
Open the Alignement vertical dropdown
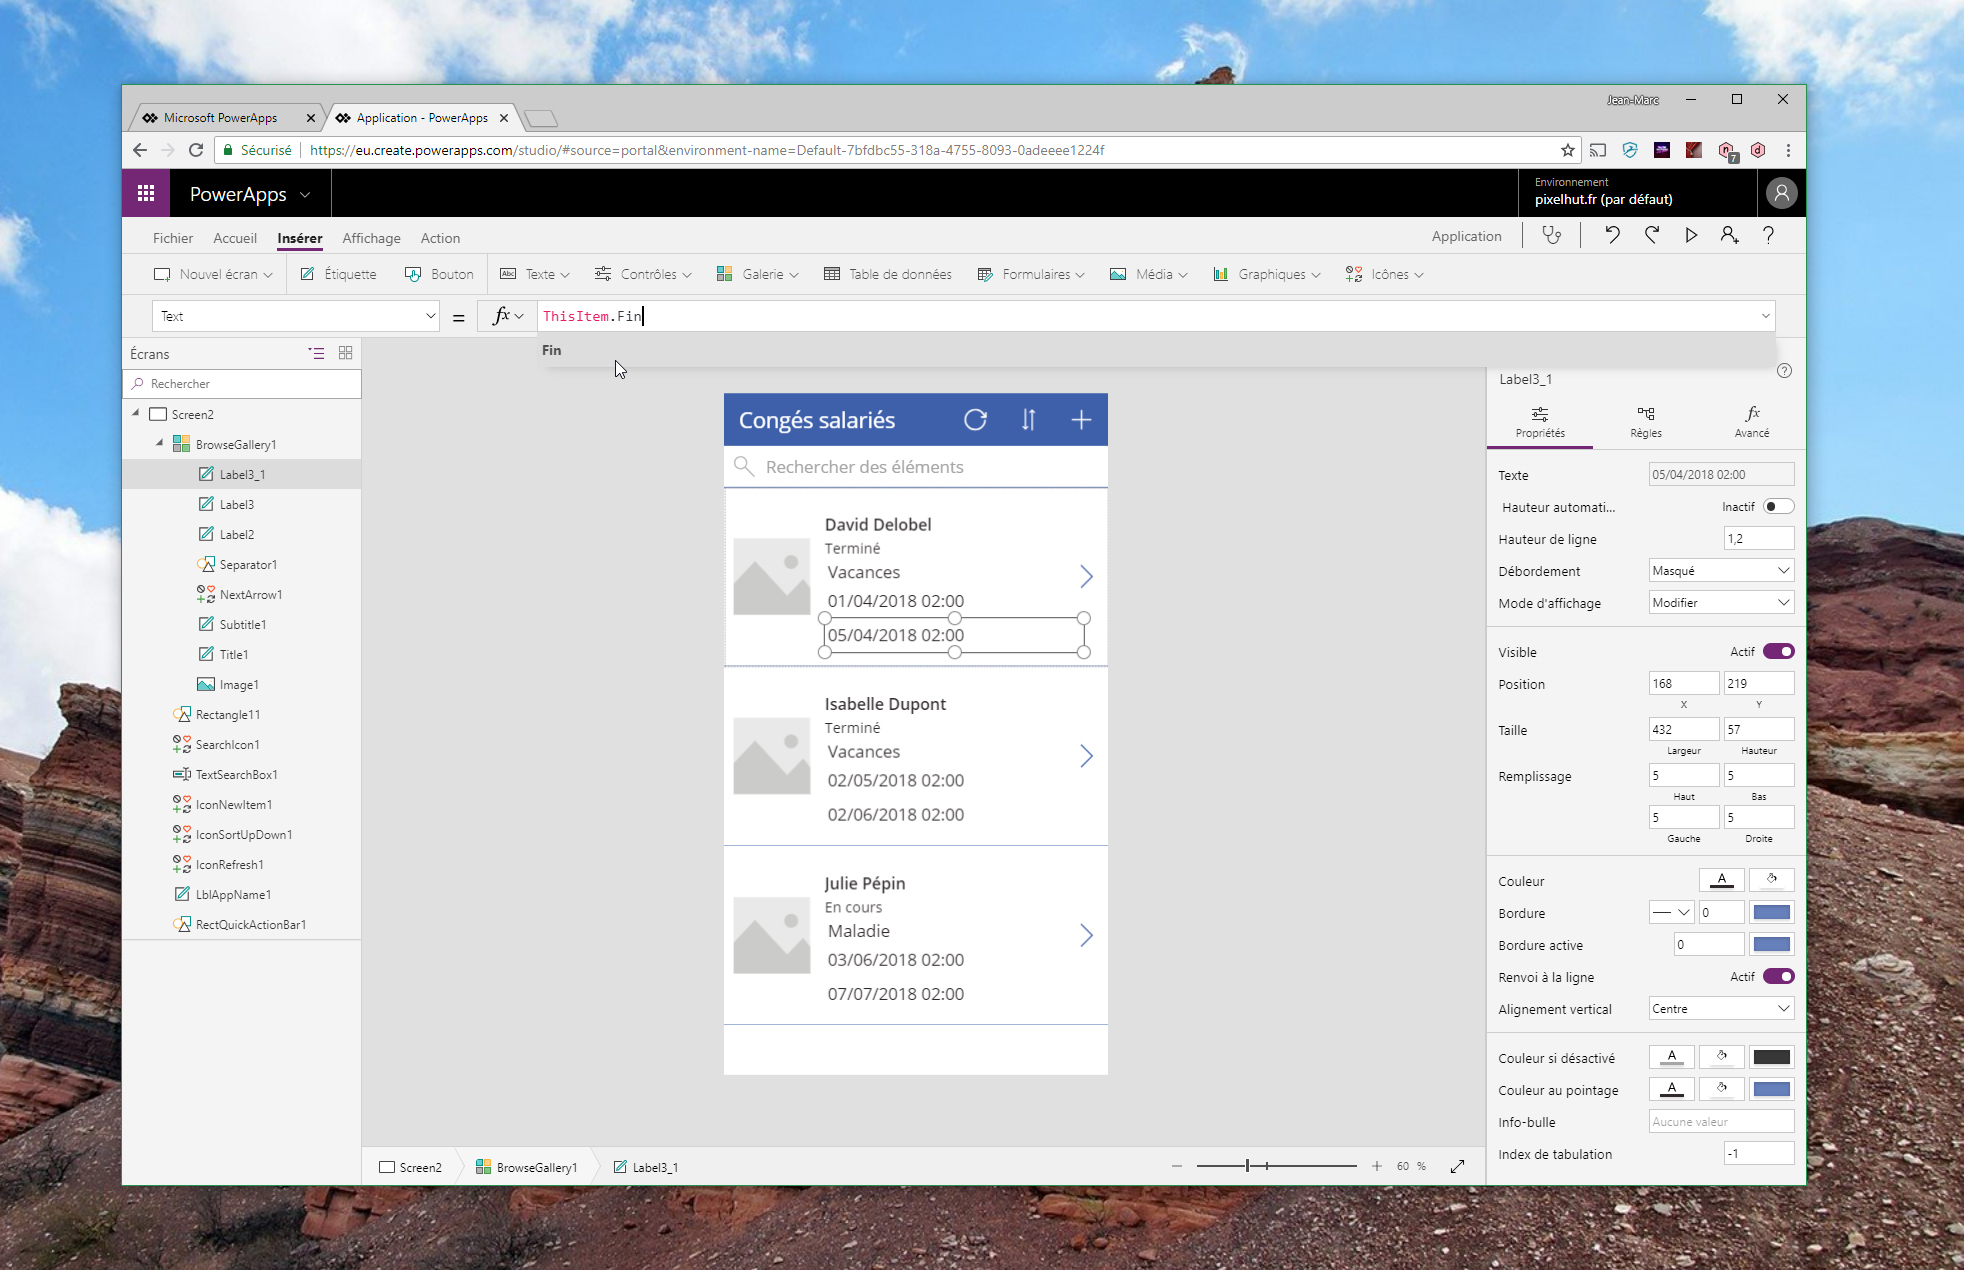coord(1721,1009)
